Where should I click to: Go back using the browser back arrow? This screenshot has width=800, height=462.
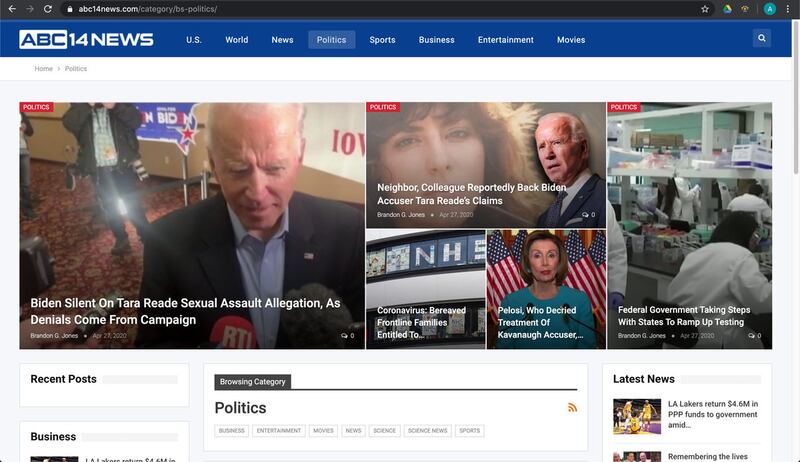12,9
